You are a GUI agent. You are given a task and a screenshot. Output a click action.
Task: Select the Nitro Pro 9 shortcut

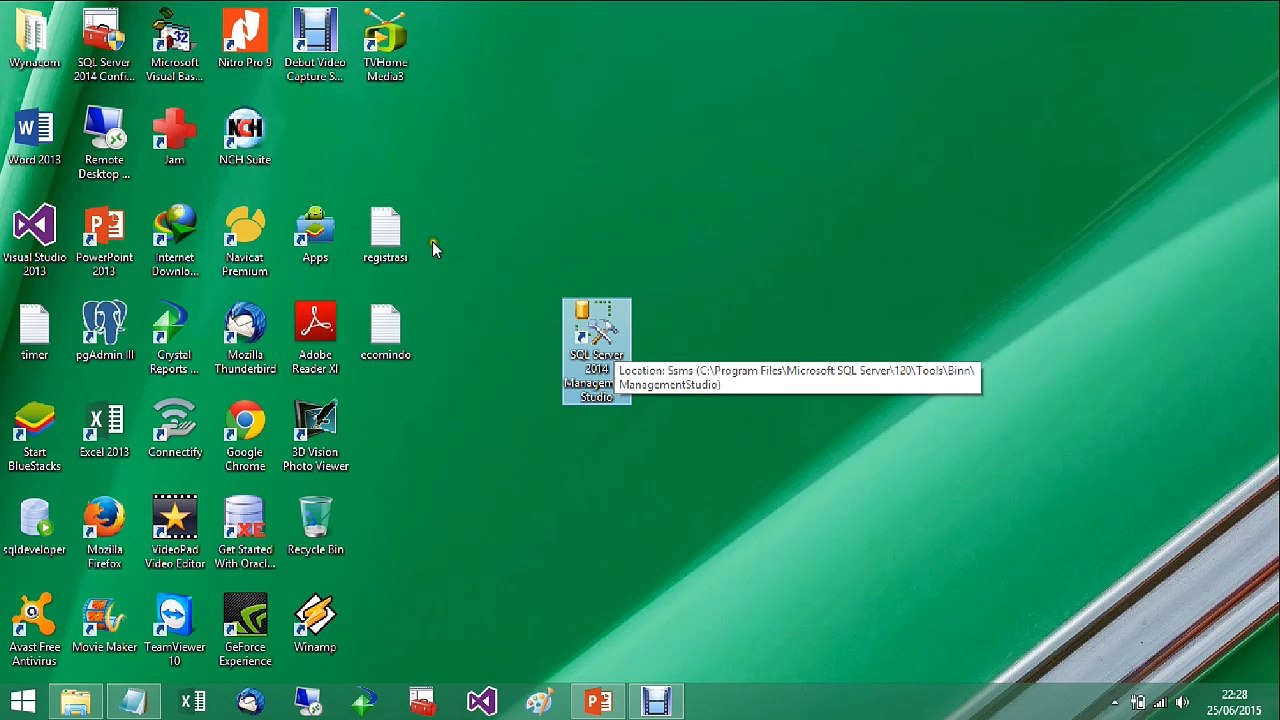click(x=245, y=40)
